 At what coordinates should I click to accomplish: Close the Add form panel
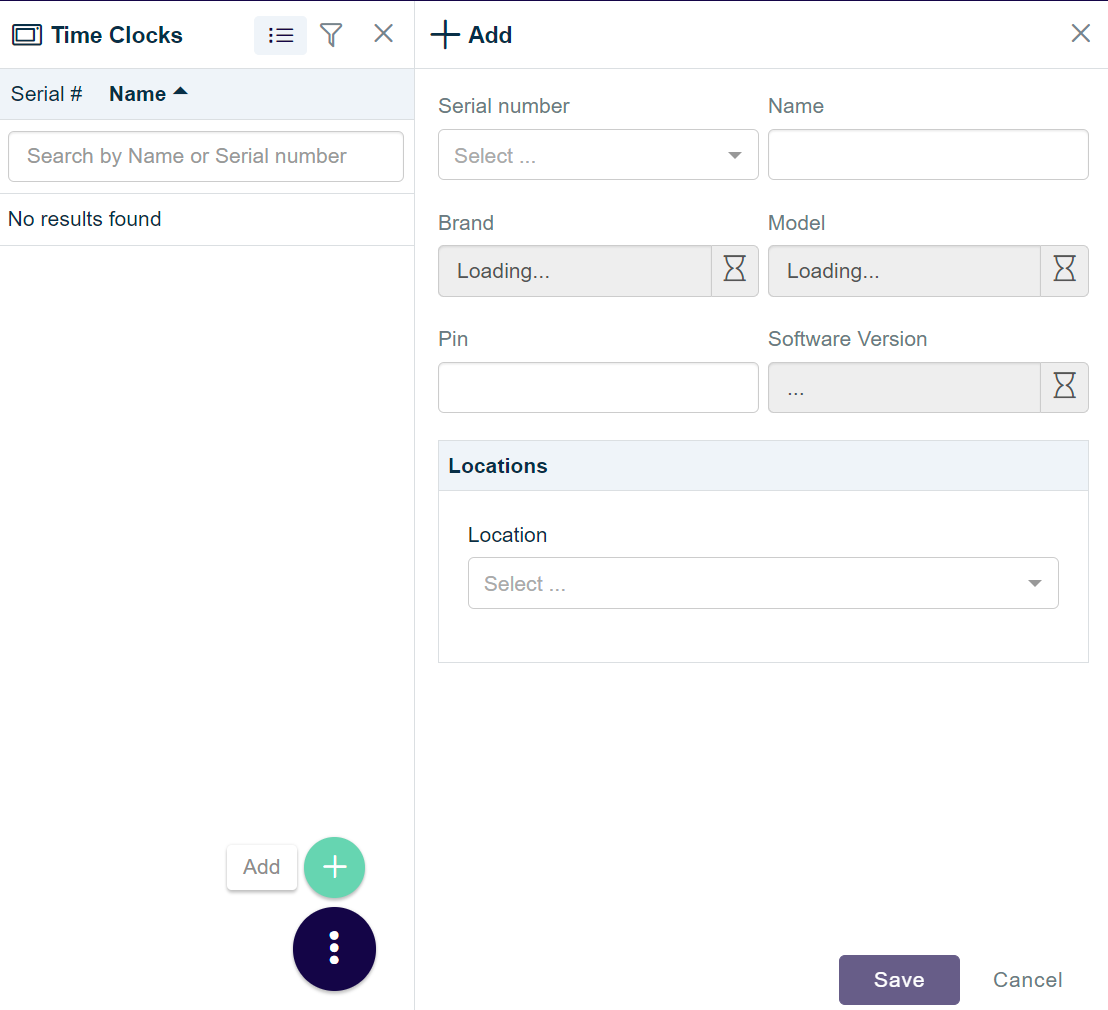(1080, 33)
